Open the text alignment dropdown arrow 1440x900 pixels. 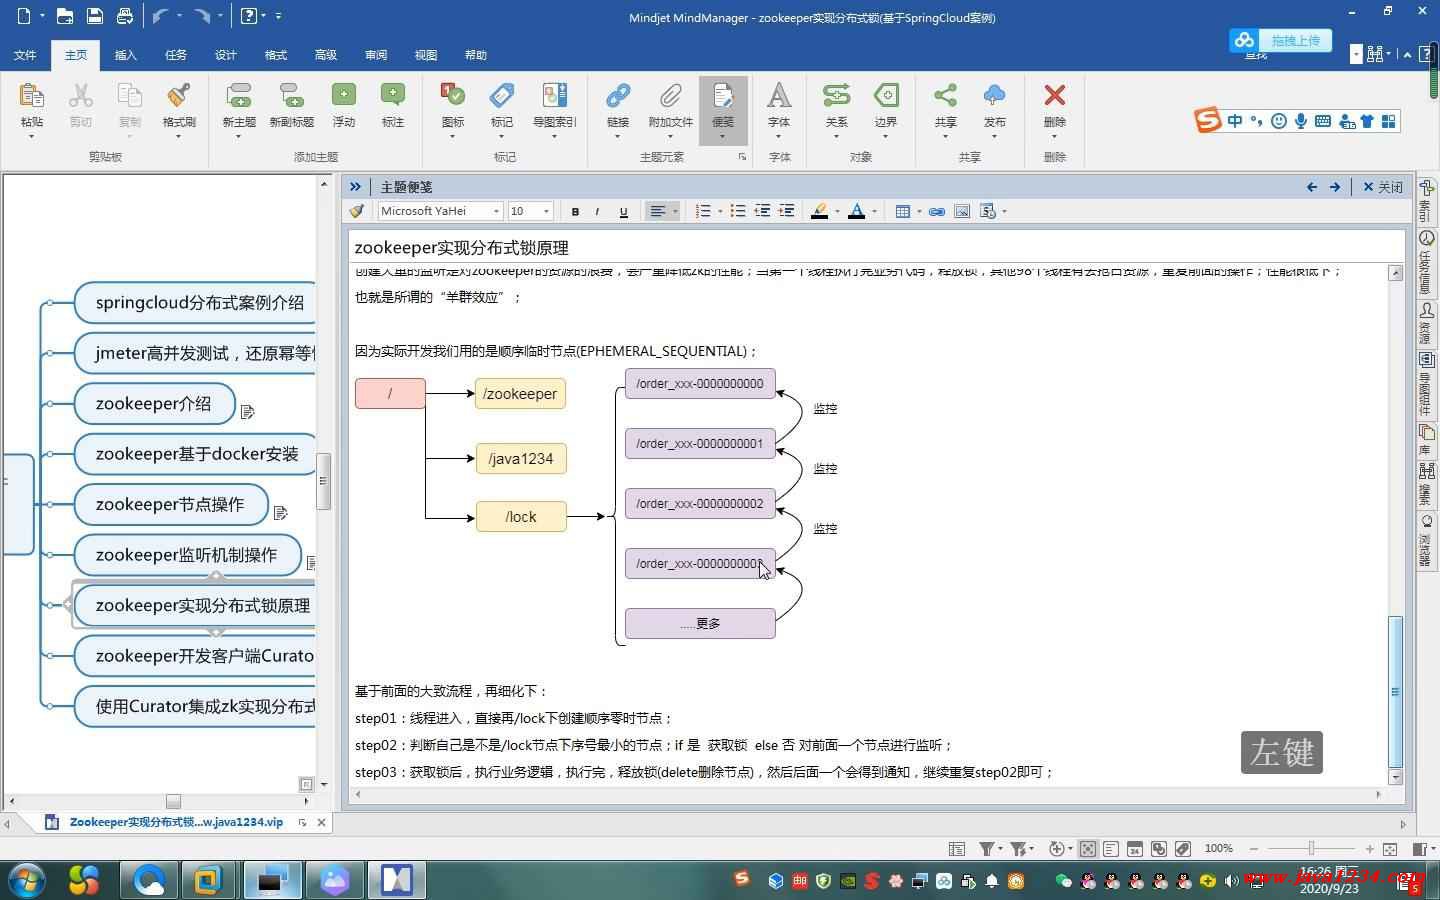[675, 211]
